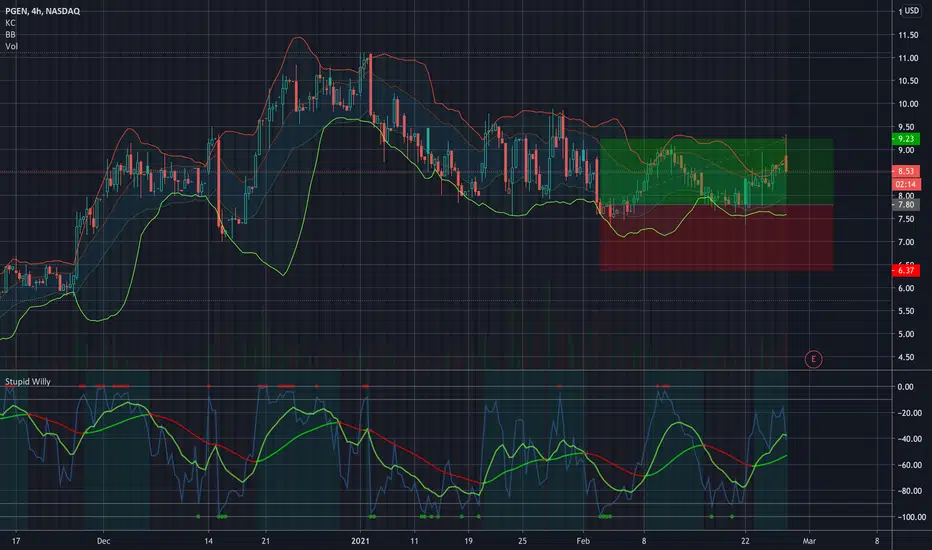932x550 pixels.
Task: Click the gray 7.80 entry price label
Action: (906, 205)
